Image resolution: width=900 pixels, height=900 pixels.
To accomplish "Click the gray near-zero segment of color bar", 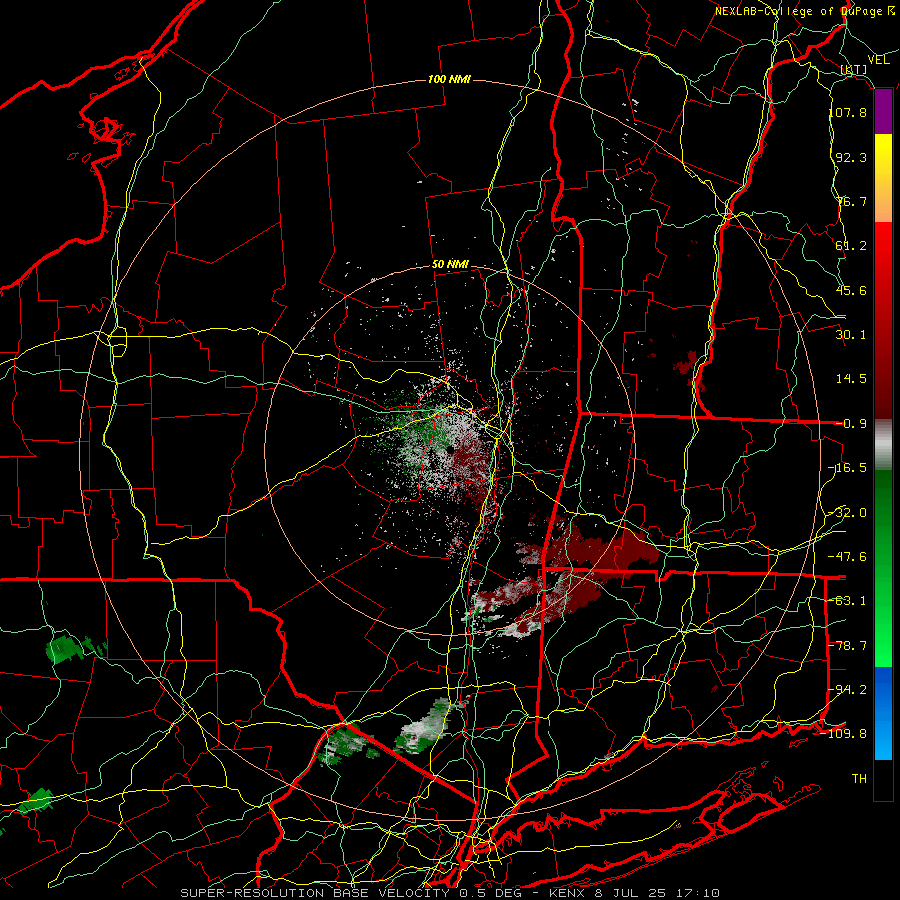I will click(x=883, y=445).
